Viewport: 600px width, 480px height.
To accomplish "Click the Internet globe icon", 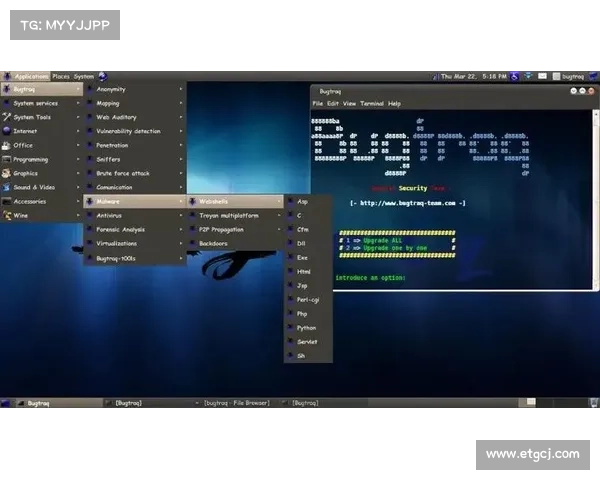I will [7, 131].
